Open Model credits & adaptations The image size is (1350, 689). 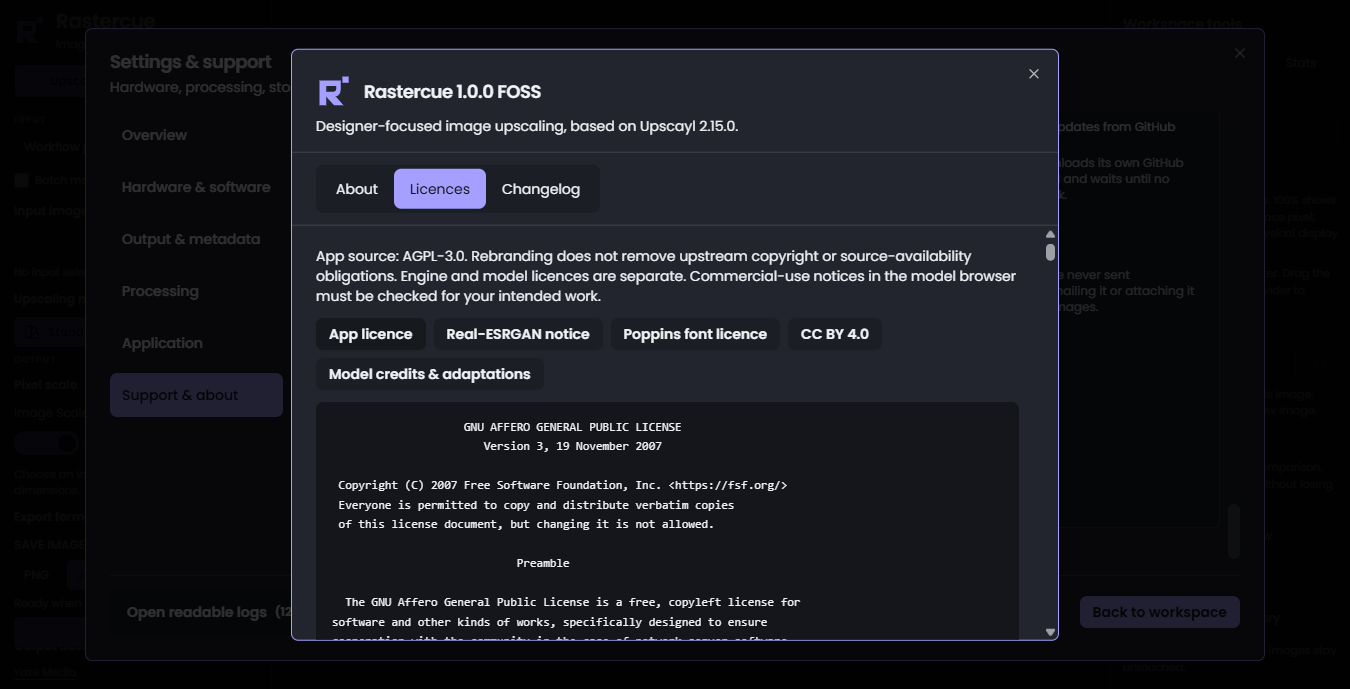click(x=430, y=374)
